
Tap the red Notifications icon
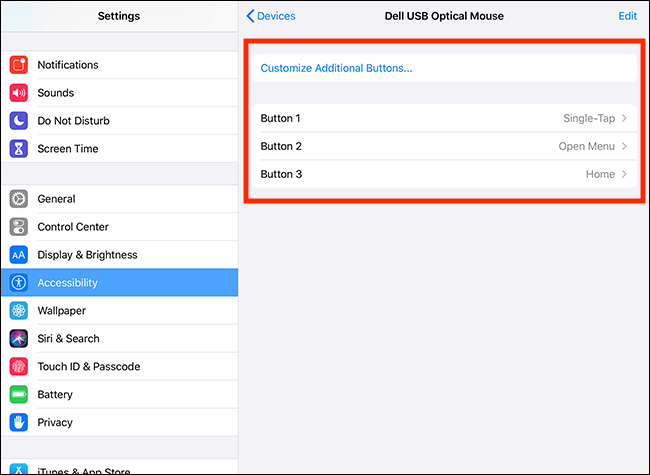[19, 65]
